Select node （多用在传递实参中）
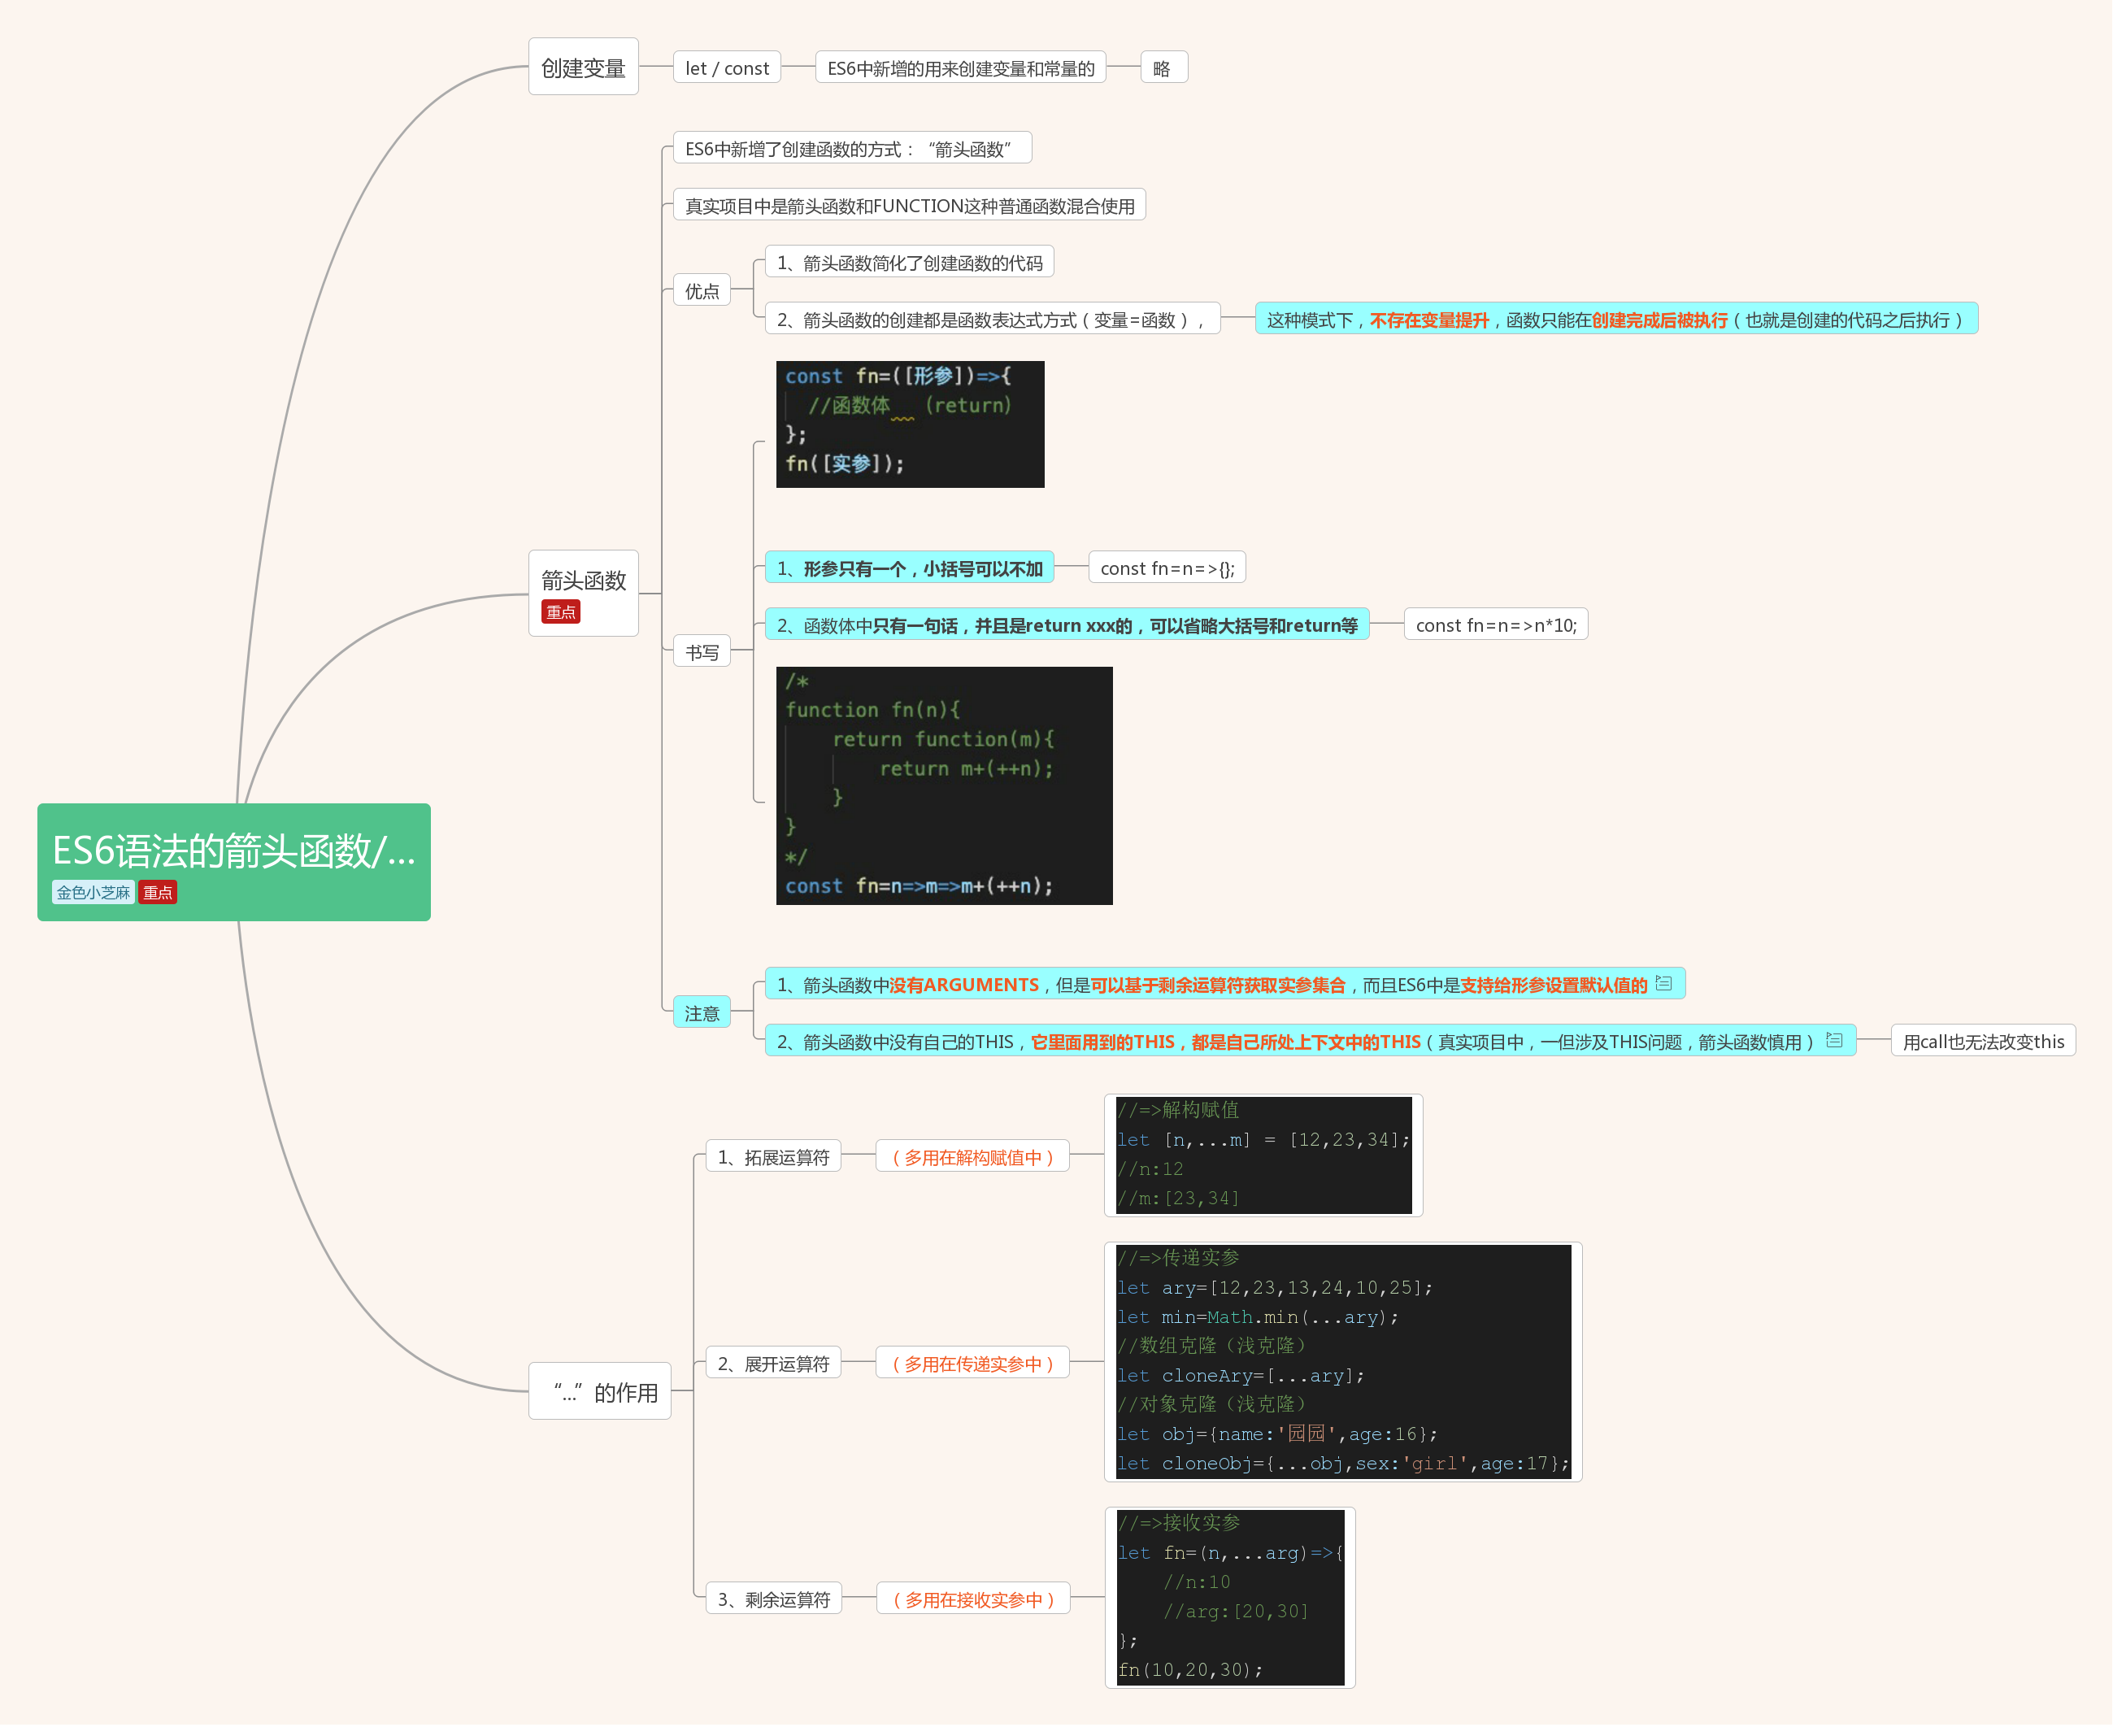The image size is (2126, 1736). 979,1372
